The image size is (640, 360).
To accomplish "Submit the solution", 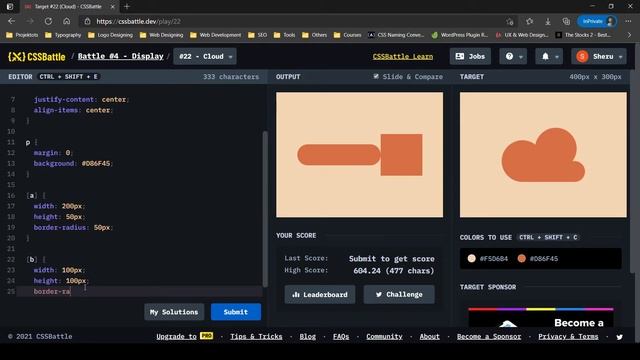I will click(236, 312).
